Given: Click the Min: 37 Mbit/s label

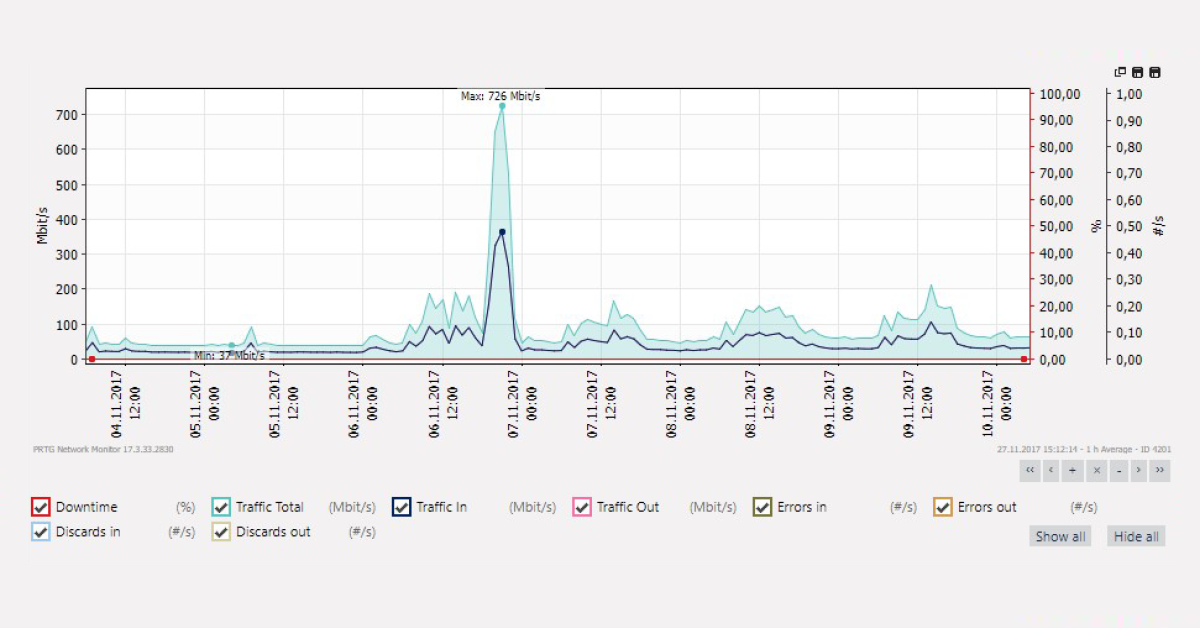Looking at the screenshot, I should [x=228, y=355].
